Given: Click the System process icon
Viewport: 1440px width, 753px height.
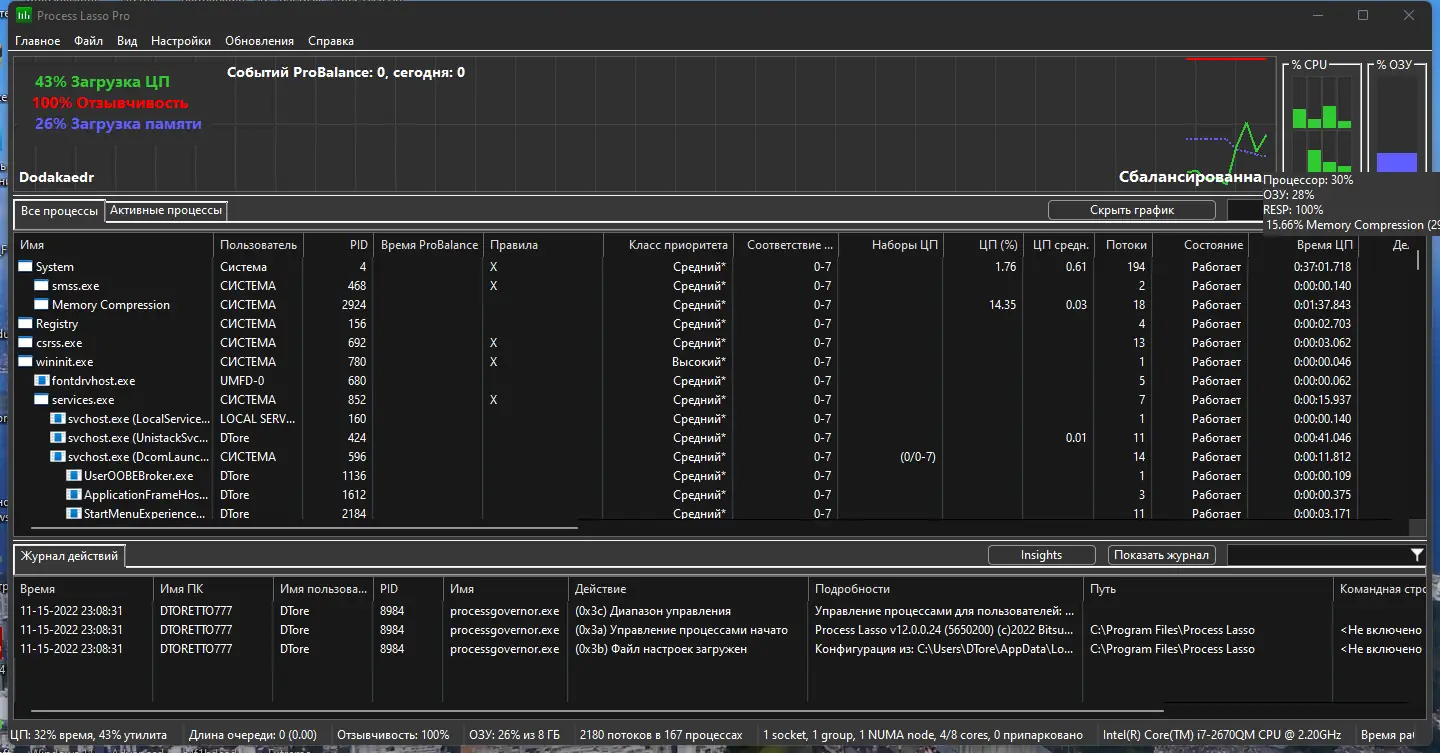Looking at the screenshot, I should pos(25,267).
